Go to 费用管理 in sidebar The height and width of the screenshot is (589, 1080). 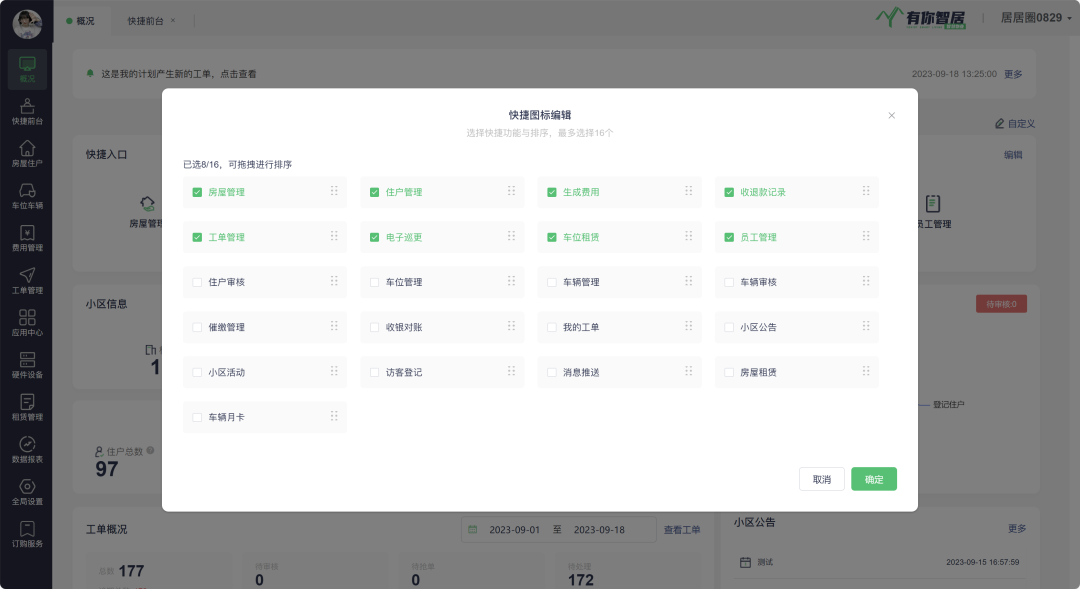pyautogui.click(x=27, y=238)
